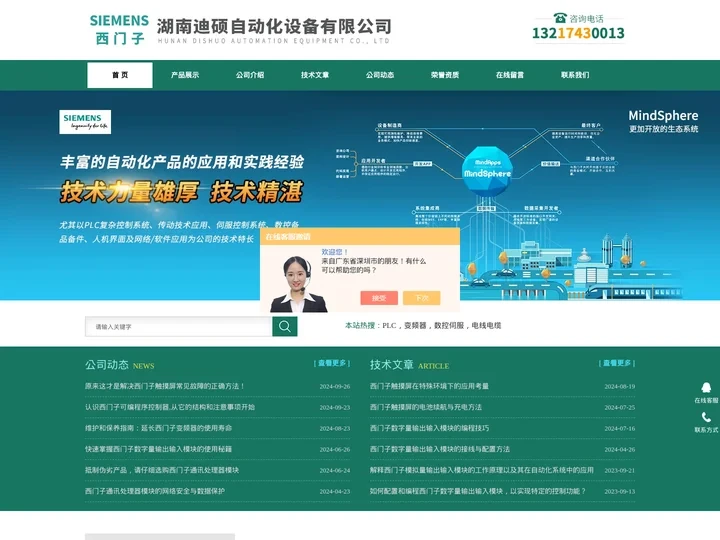The width and height of the screenshot is (720, 540).
Task: Click the phone number 13217430013
Action: tap(578, 33)
